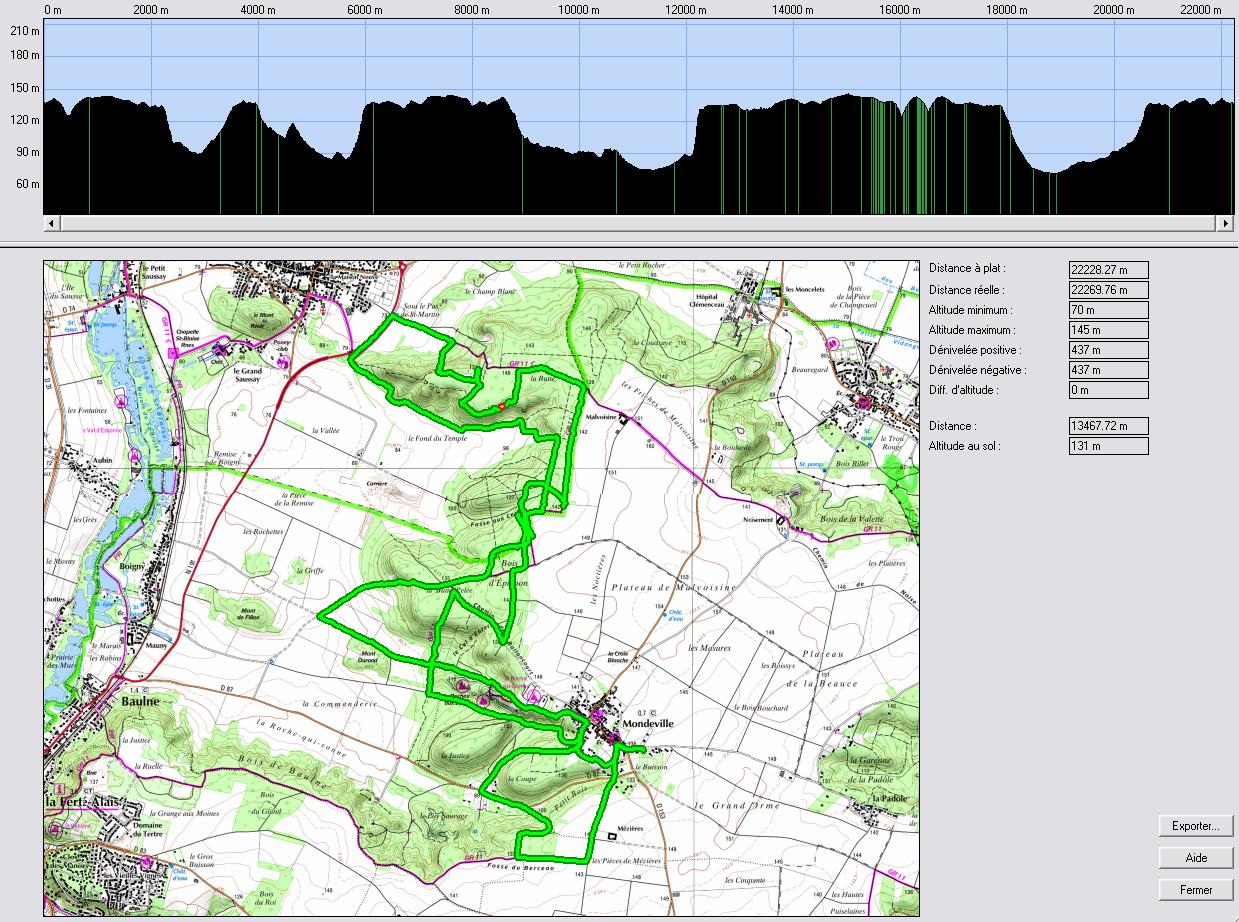
Task: Click the 60 m altitude axis label
Action: [27, 184]
